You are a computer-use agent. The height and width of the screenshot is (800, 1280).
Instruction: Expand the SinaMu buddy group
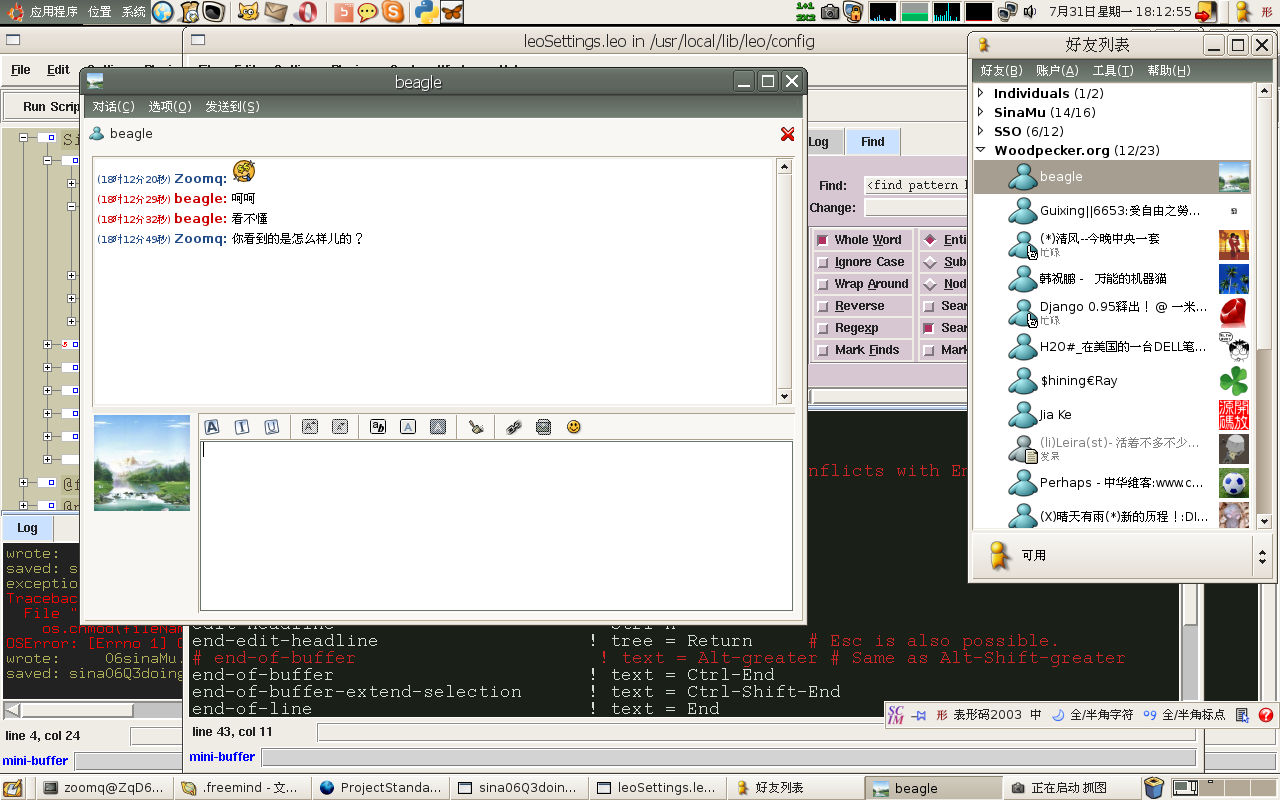[981, 113]
